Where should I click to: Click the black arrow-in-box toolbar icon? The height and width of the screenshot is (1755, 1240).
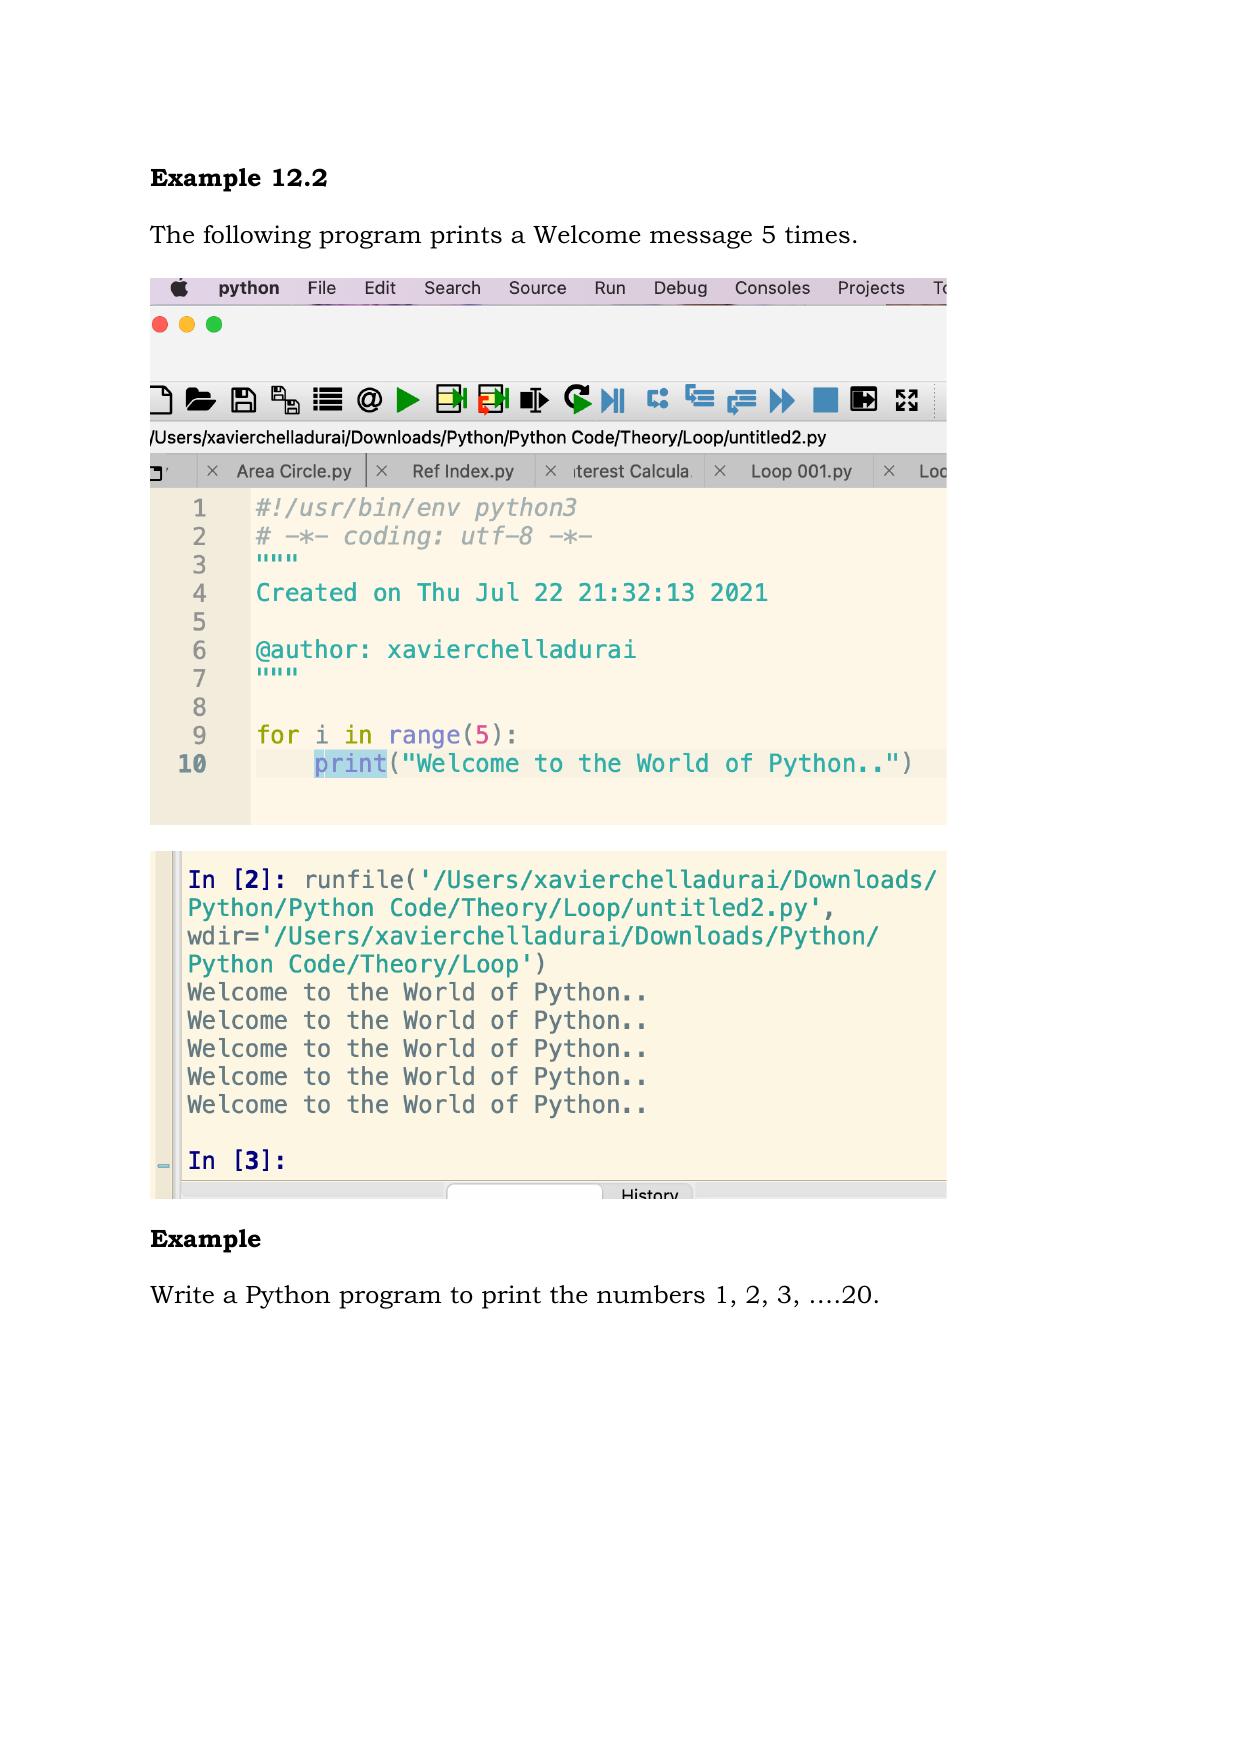coord(864,400)
